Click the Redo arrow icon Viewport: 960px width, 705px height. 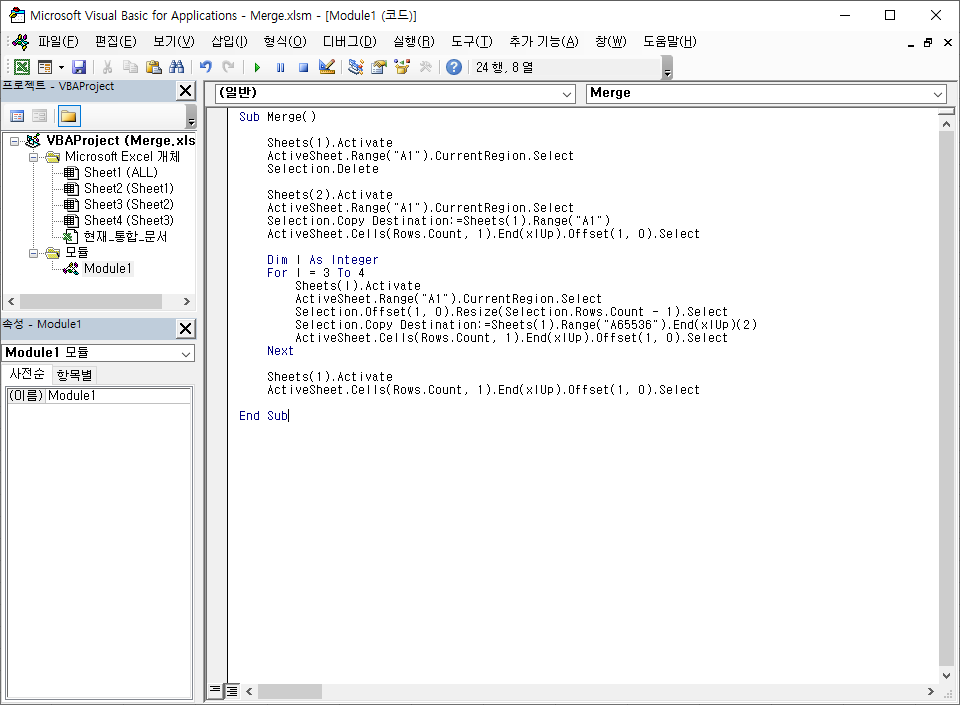click(228, 67)
